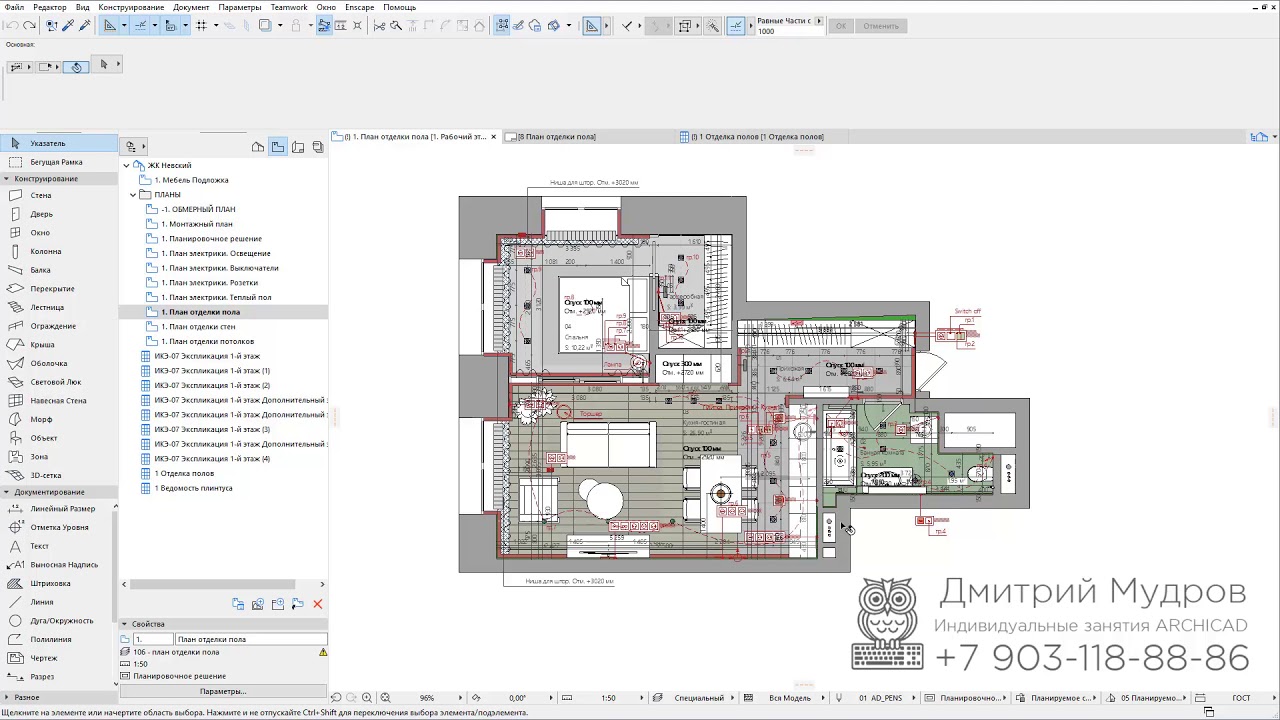This screenshot has height=720, width=1280.
Task: Select the Полилиния polyline tool
Action: [58, 639]
